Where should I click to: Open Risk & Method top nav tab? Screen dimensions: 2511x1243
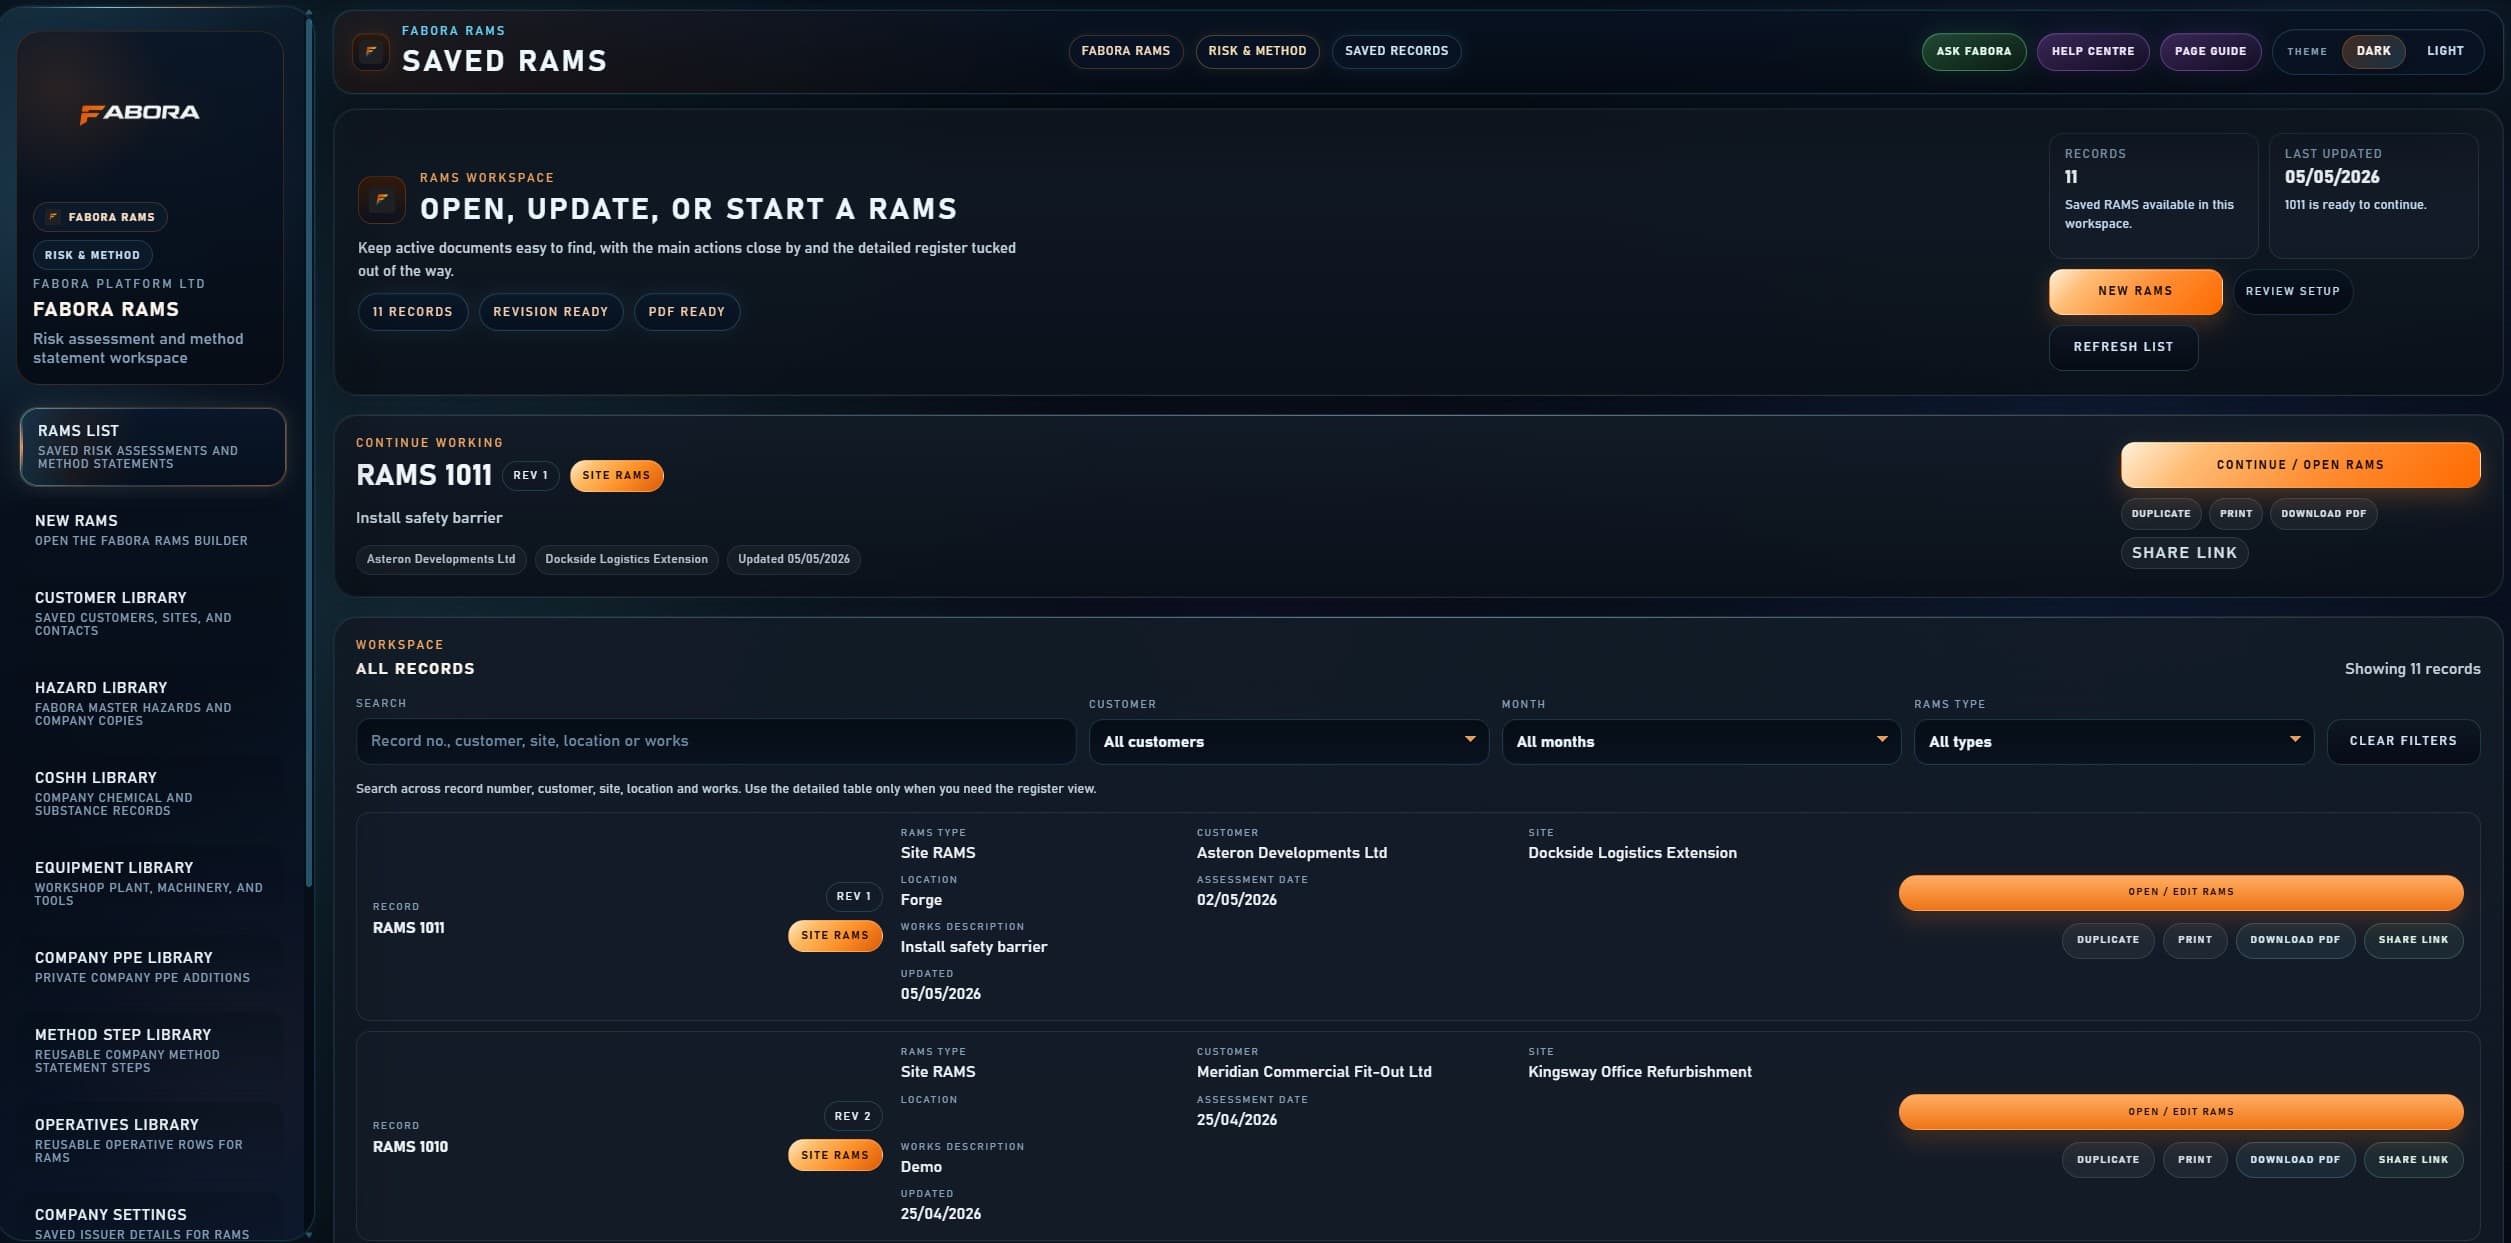point(1257,51)
